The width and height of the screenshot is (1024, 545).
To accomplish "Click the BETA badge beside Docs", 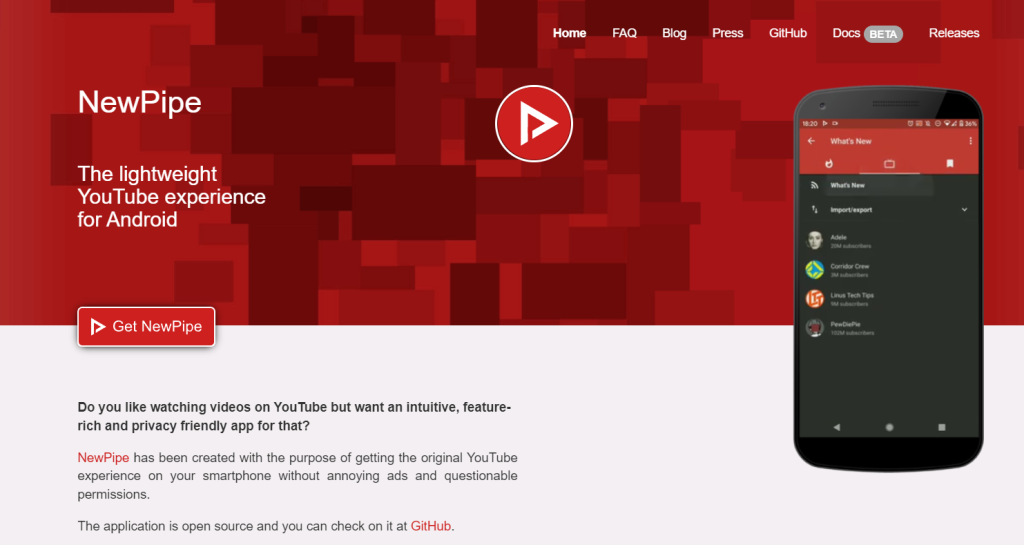I will click(x=884, y=34).
